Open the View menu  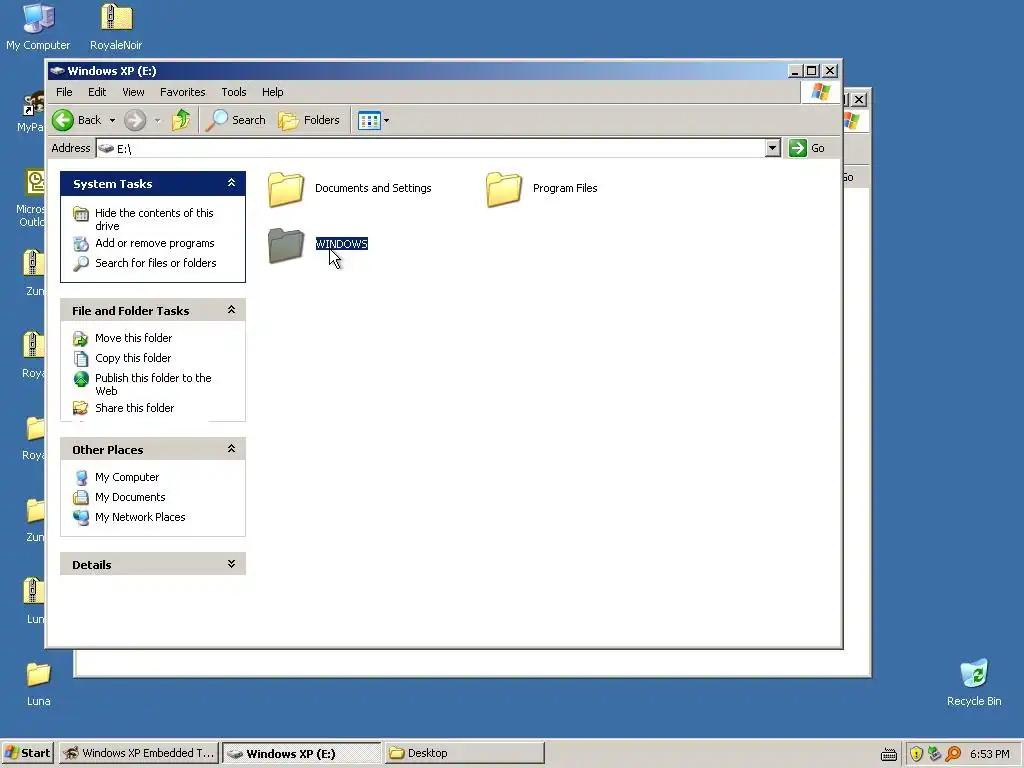coord(133,92)
